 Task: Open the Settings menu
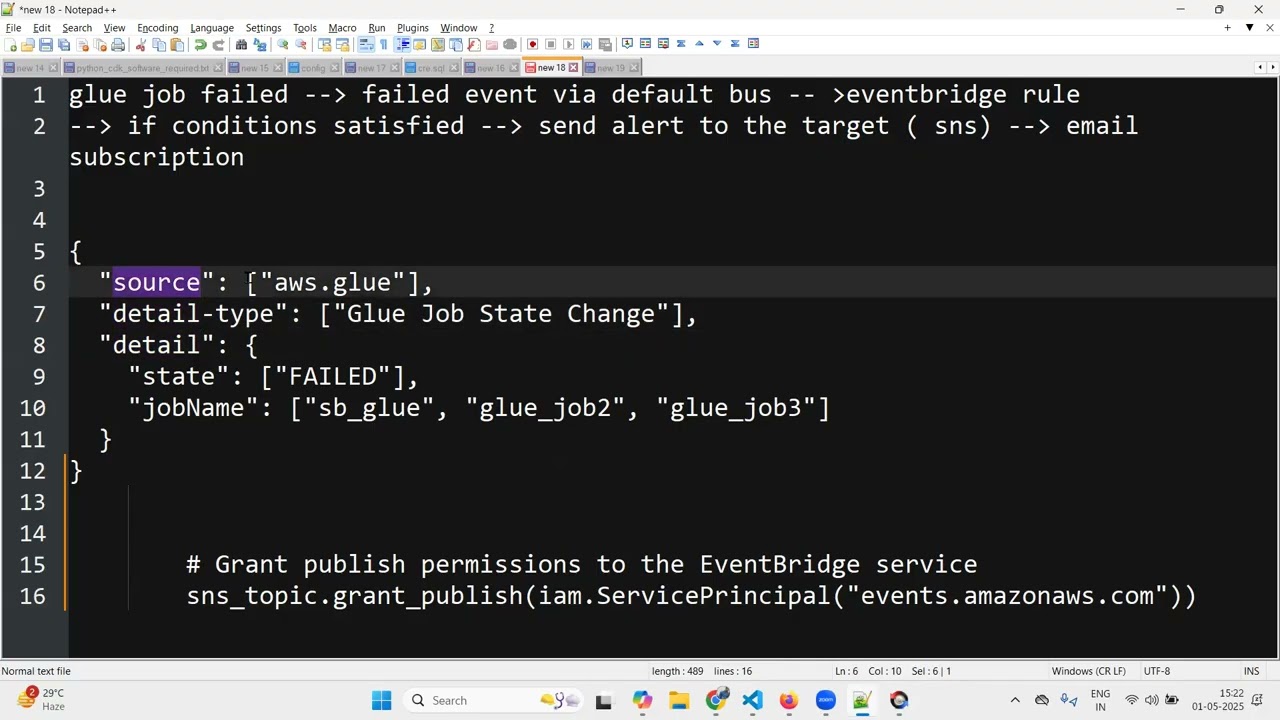(263, 28)
